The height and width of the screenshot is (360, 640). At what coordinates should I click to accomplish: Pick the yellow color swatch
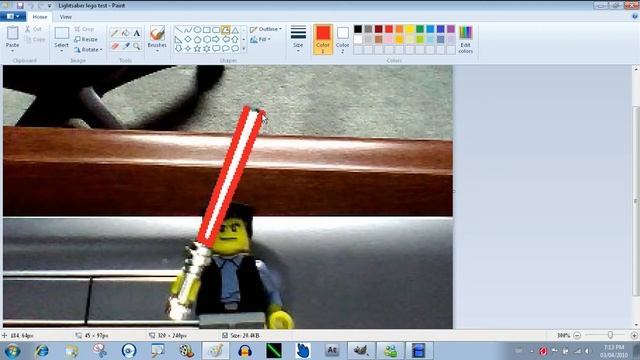409,29
